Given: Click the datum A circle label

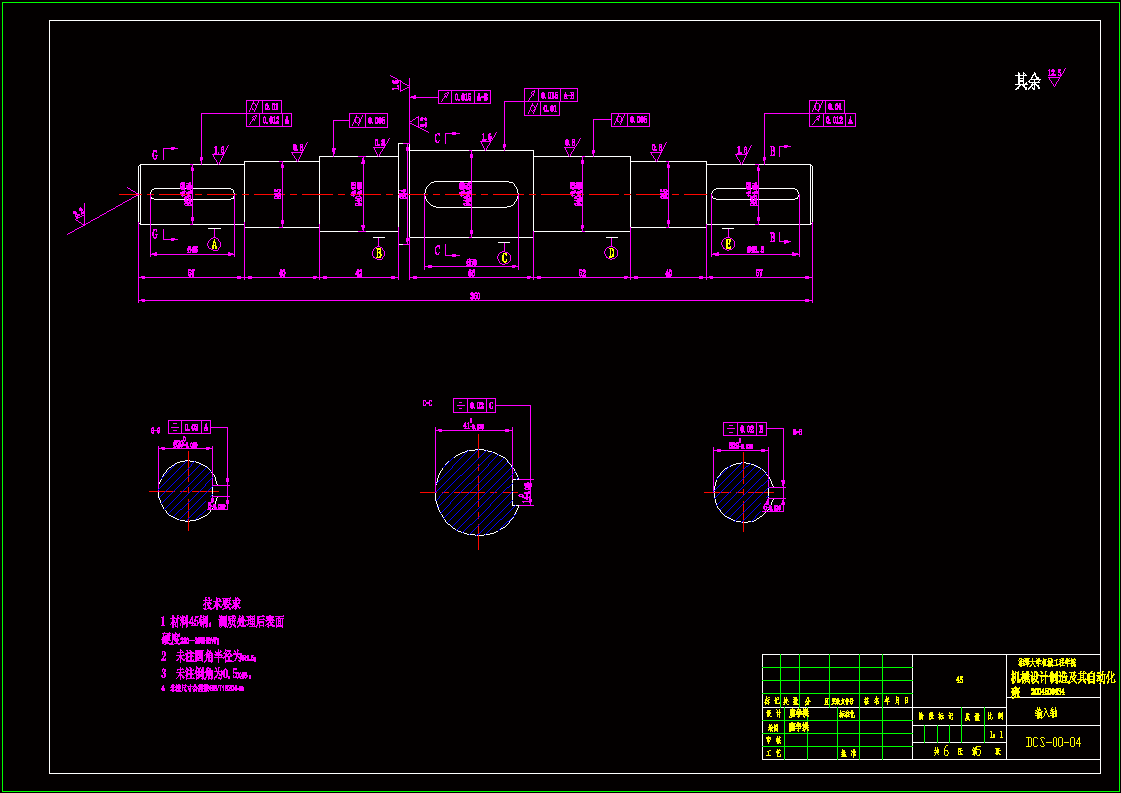Looking at the screenshot, I should (x=214, y=245).
